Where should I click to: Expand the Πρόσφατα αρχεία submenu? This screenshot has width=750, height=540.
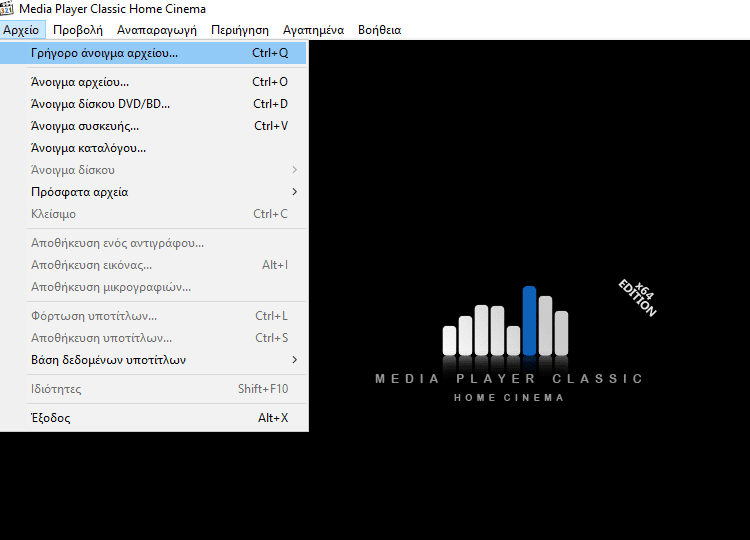point(153,192)
